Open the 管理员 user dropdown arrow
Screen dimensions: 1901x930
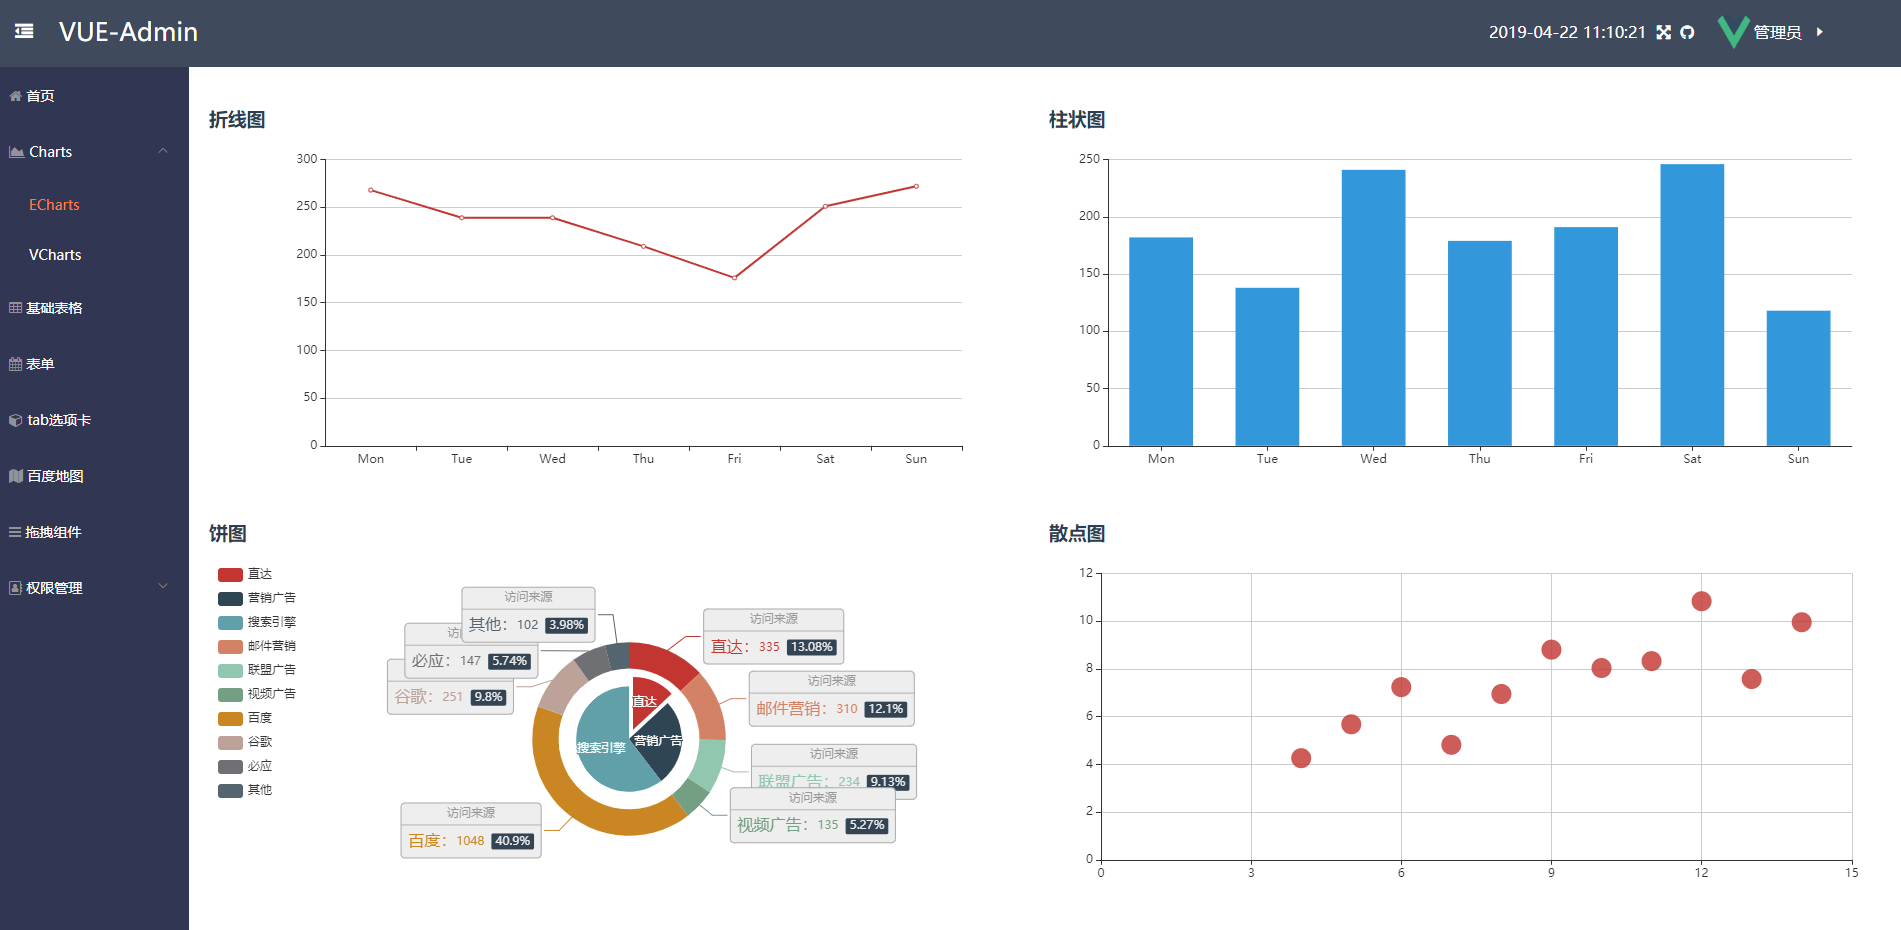click(1820, 32)
